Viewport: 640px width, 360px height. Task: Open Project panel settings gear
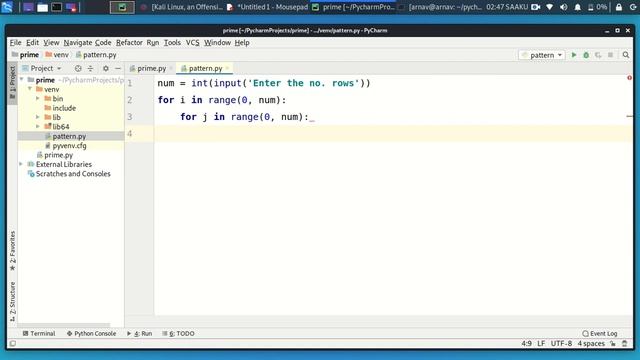click(x=106, y=69)
